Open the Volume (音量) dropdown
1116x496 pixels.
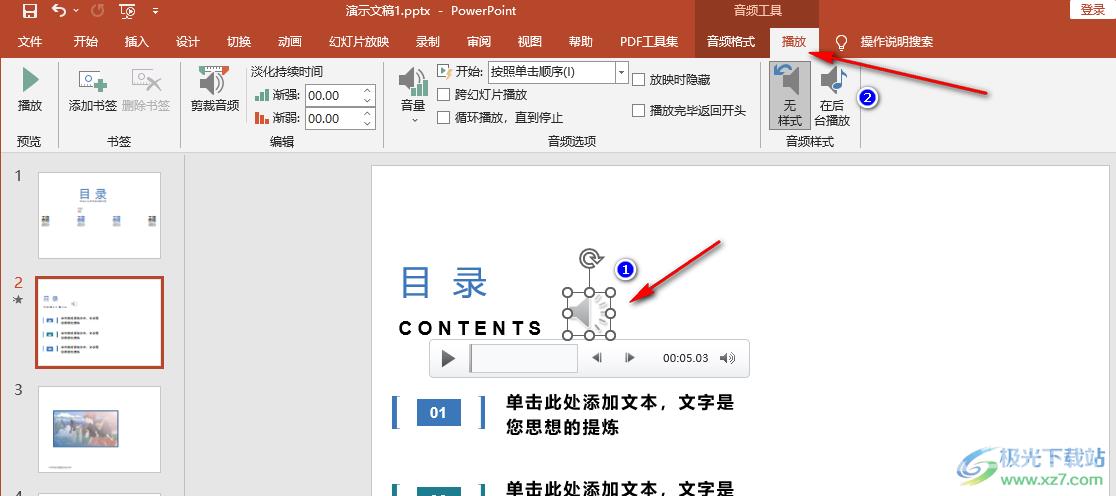pyautogui.click(x=414, y=95)
